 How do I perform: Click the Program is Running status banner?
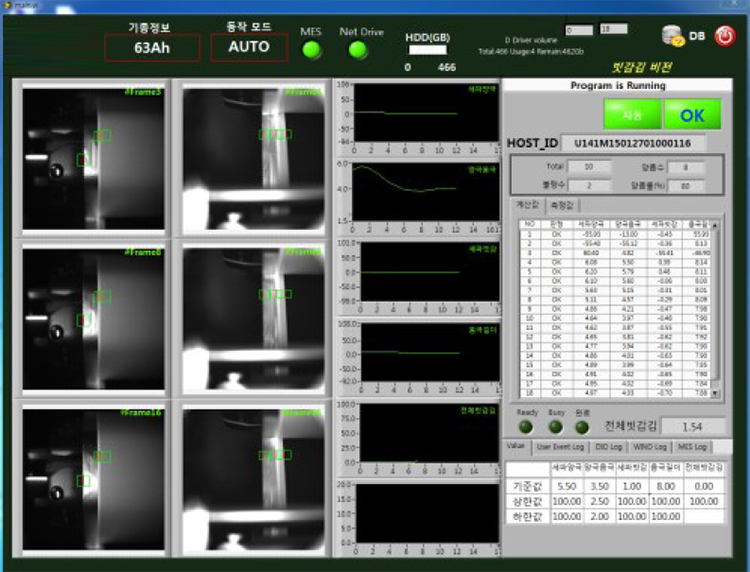pyautogui.click(x=618, y=85)
